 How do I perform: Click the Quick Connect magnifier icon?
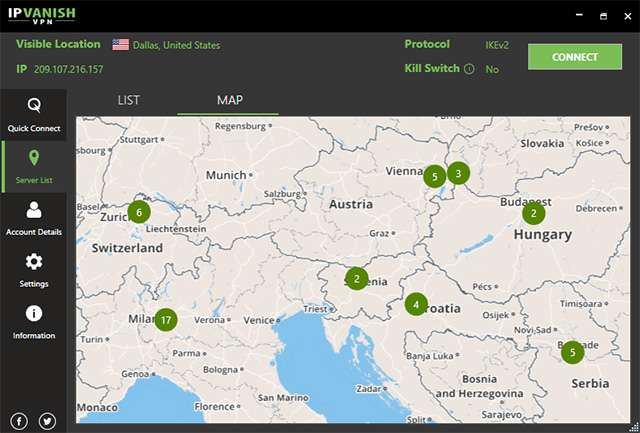[x=34, y=105]
